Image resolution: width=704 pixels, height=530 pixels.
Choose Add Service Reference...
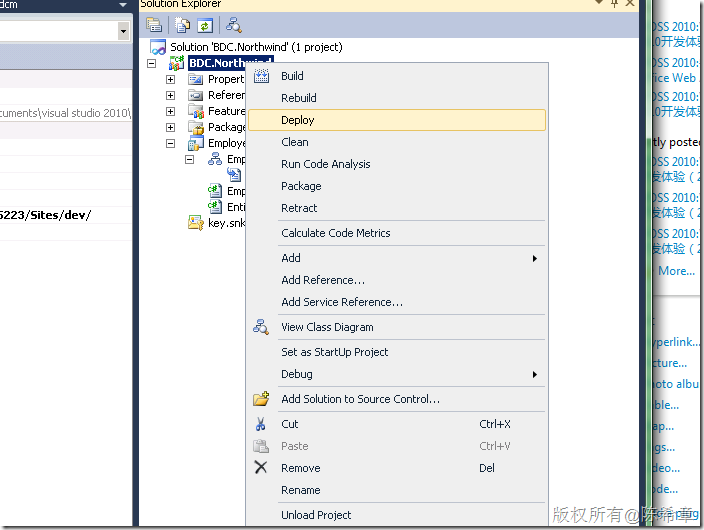pyautogui.click(x=397, y=302)
